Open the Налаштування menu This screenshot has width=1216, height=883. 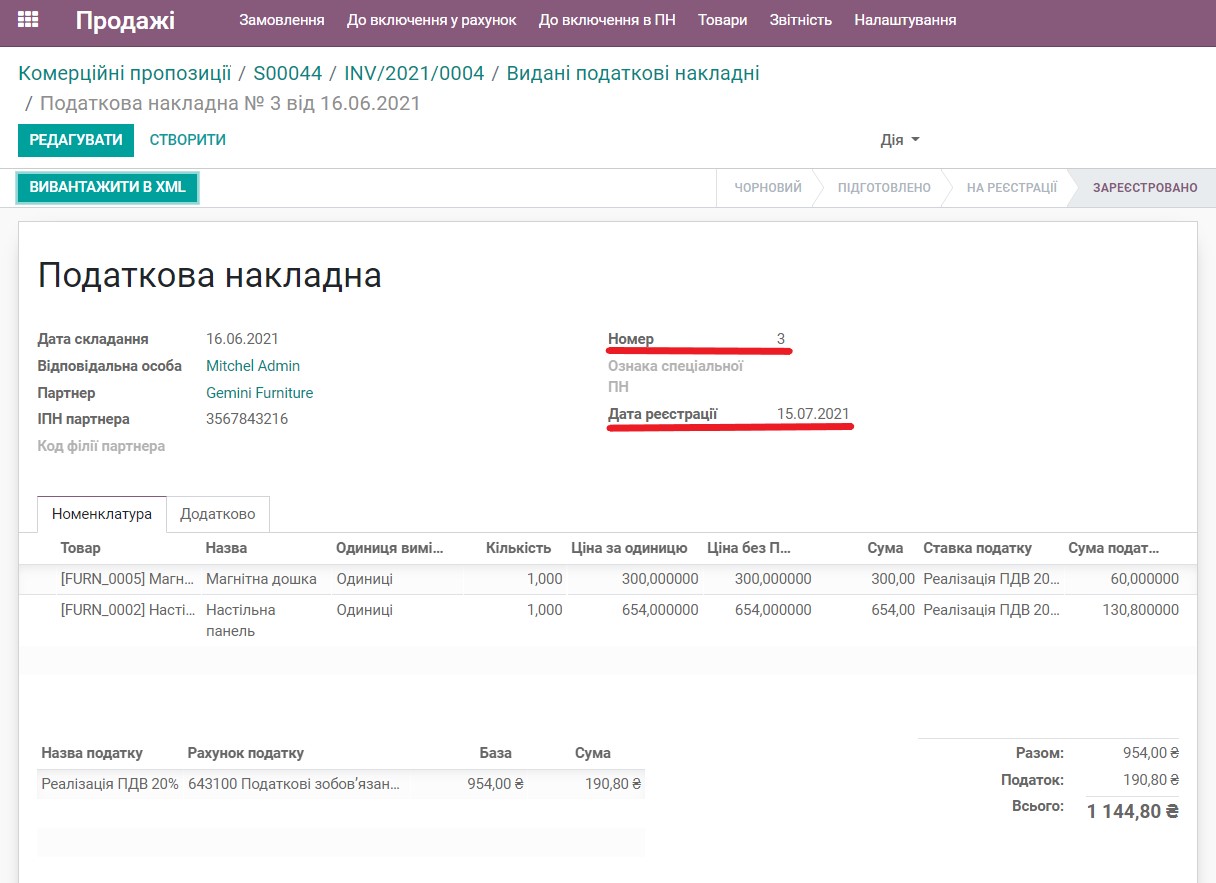[903, 19]
